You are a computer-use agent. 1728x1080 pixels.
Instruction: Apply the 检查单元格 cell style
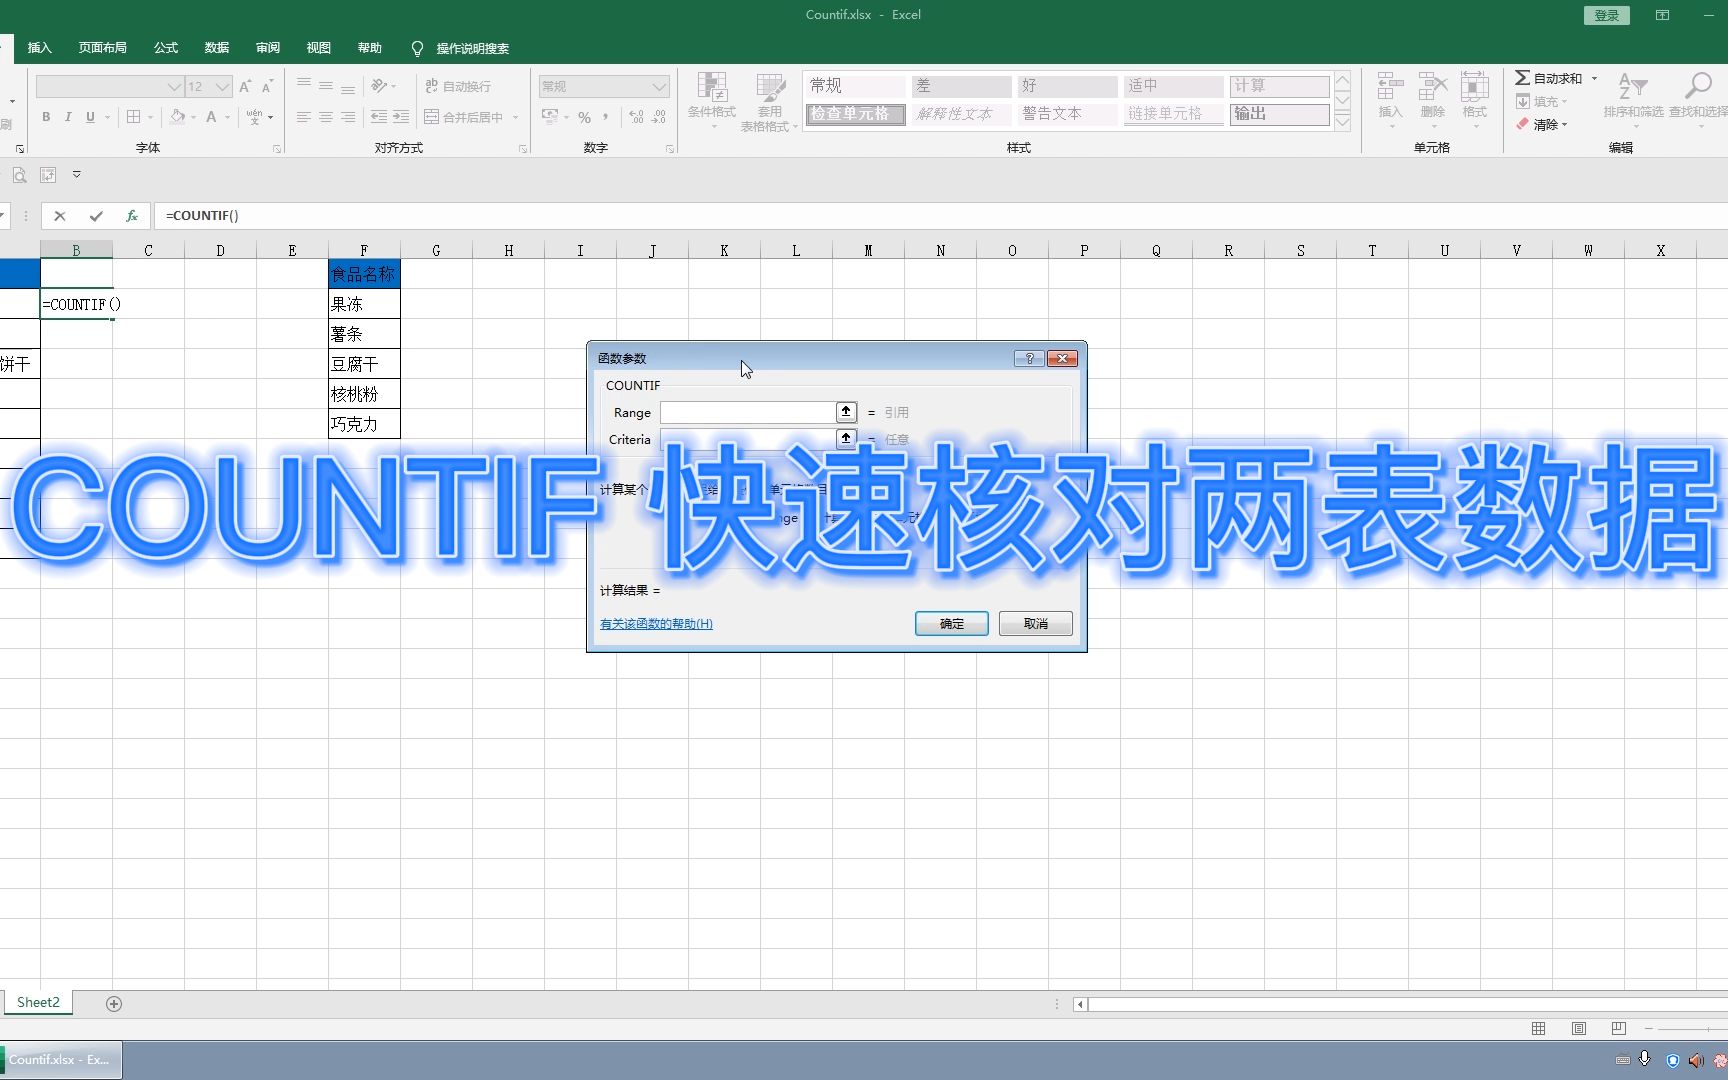click(855, 114)
